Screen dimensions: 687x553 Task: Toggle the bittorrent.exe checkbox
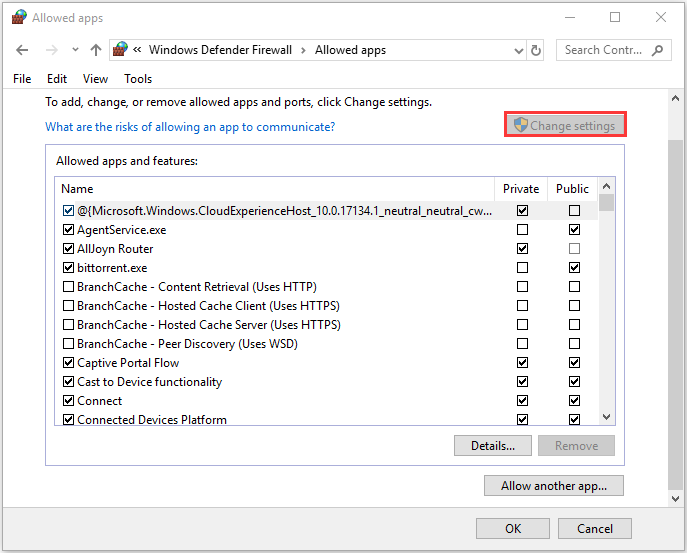[x=68, y=267]
